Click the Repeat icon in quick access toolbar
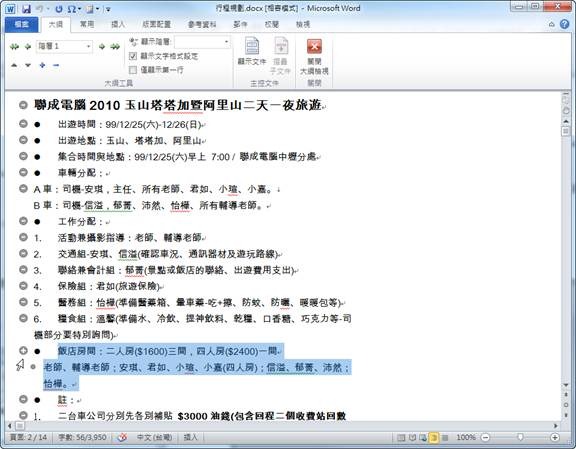This screenshot has height=449, width=576. pos(58,8)
